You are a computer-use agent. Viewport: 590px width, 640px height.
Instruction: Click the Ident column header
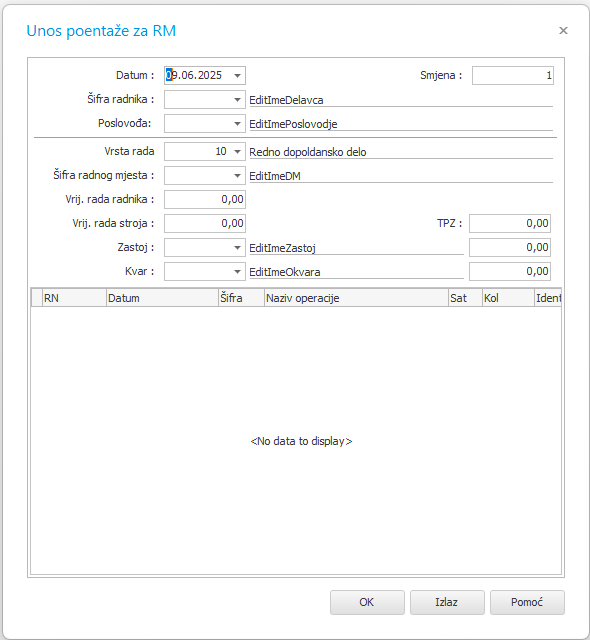[548, 298]
